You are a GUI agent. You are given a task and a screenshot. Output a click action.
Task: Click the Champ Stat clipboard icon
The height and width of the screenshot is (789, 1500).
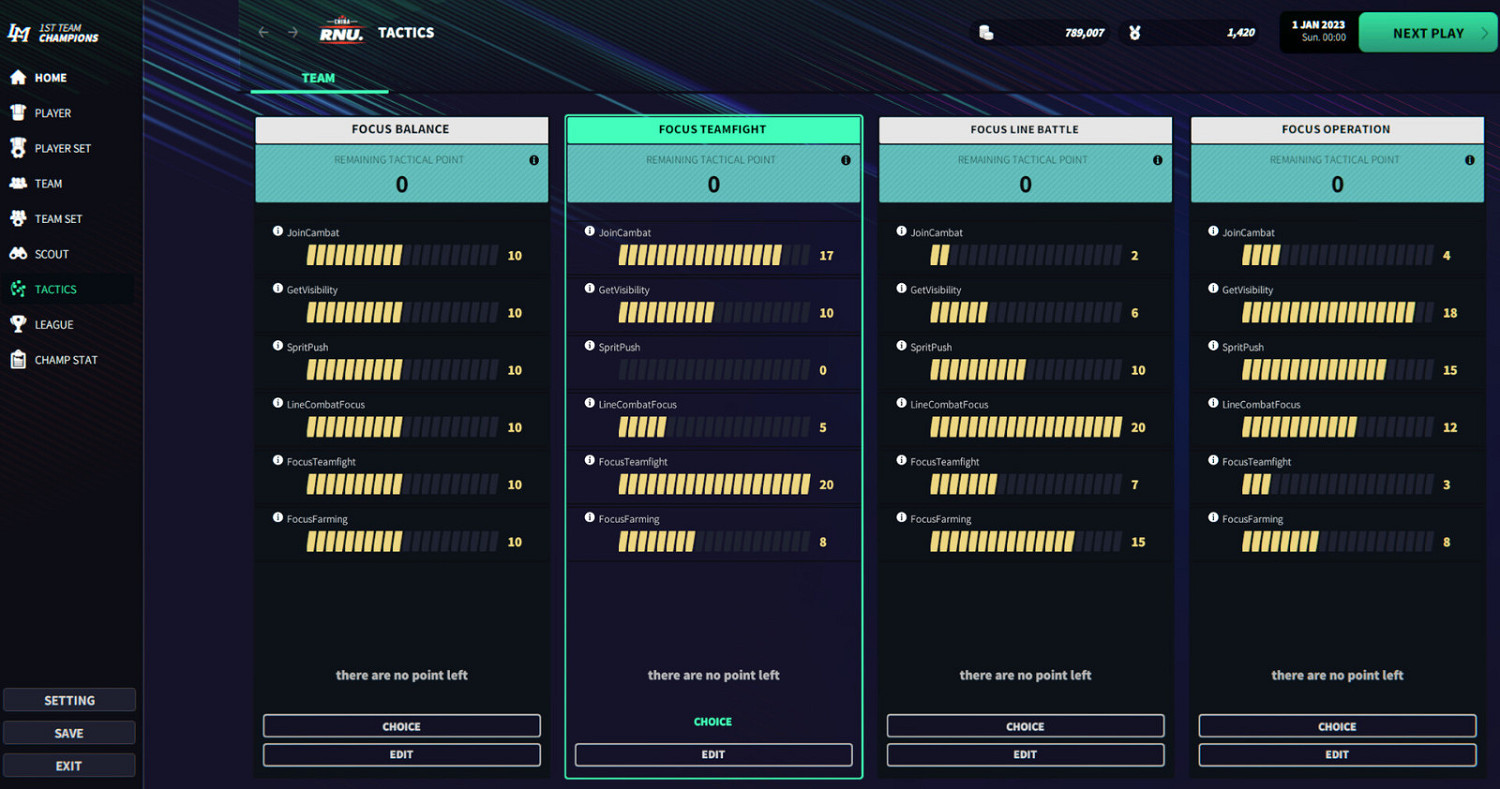(17, 360)
